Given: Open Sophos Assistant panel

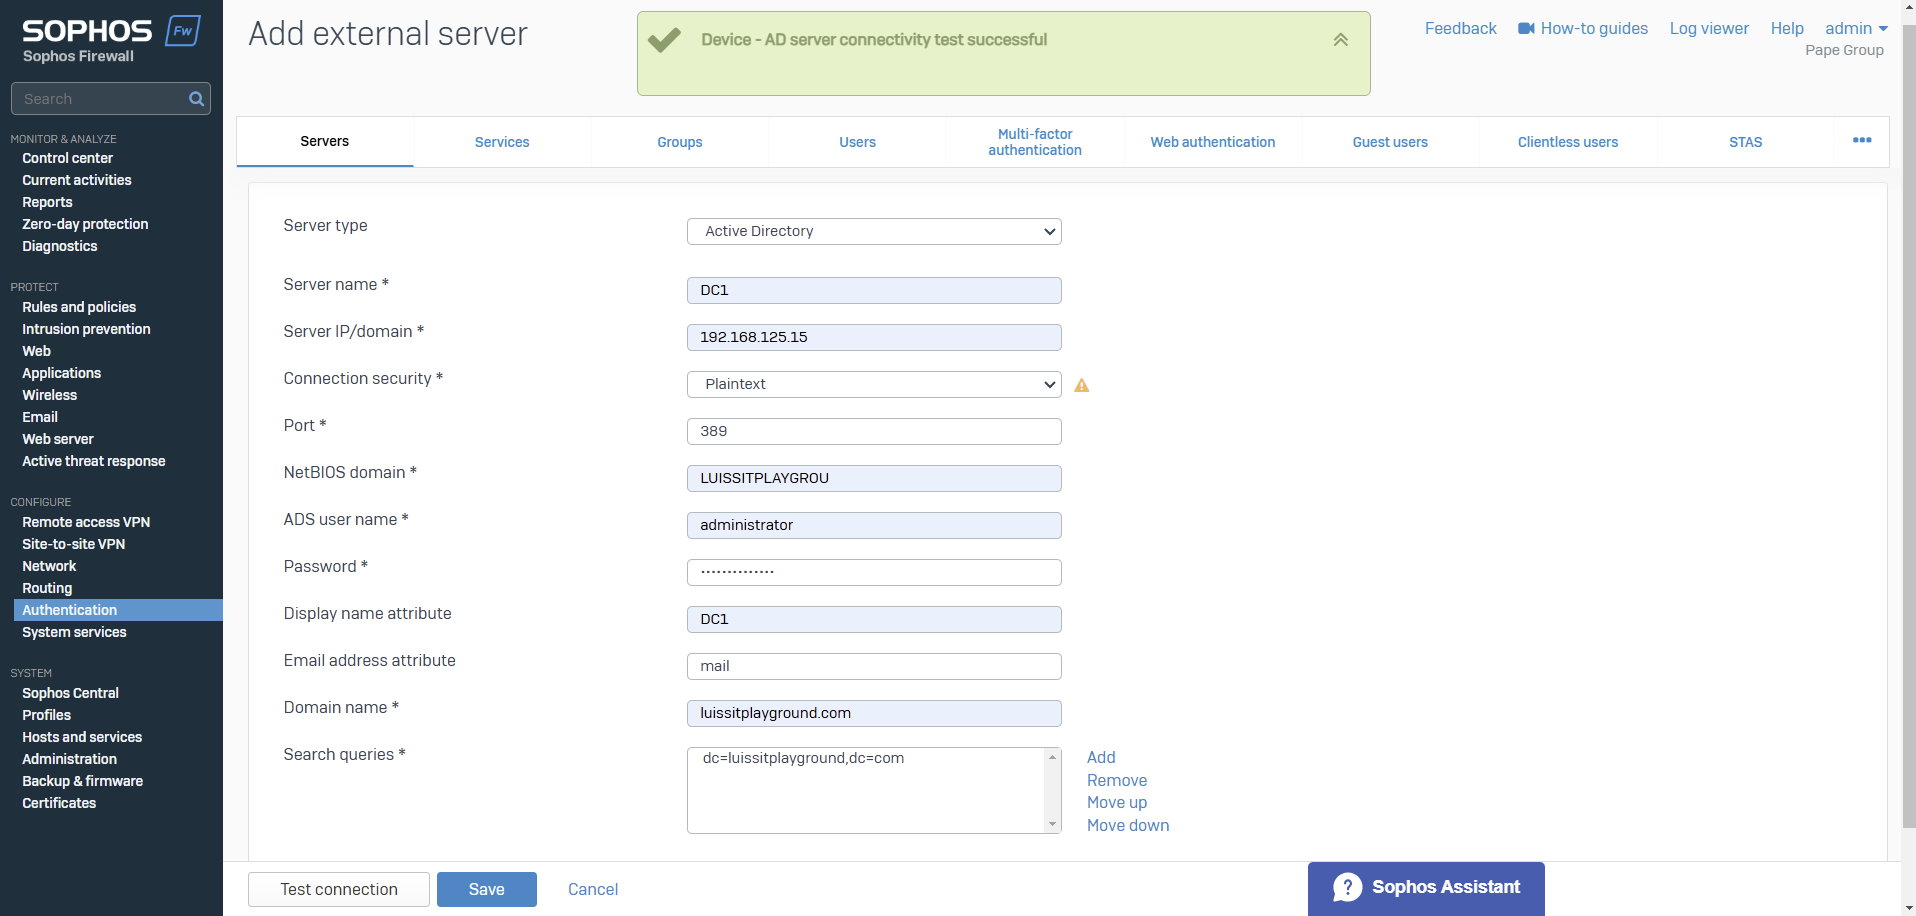Looking at the screenshot, I should click(x=1426, y=888).
